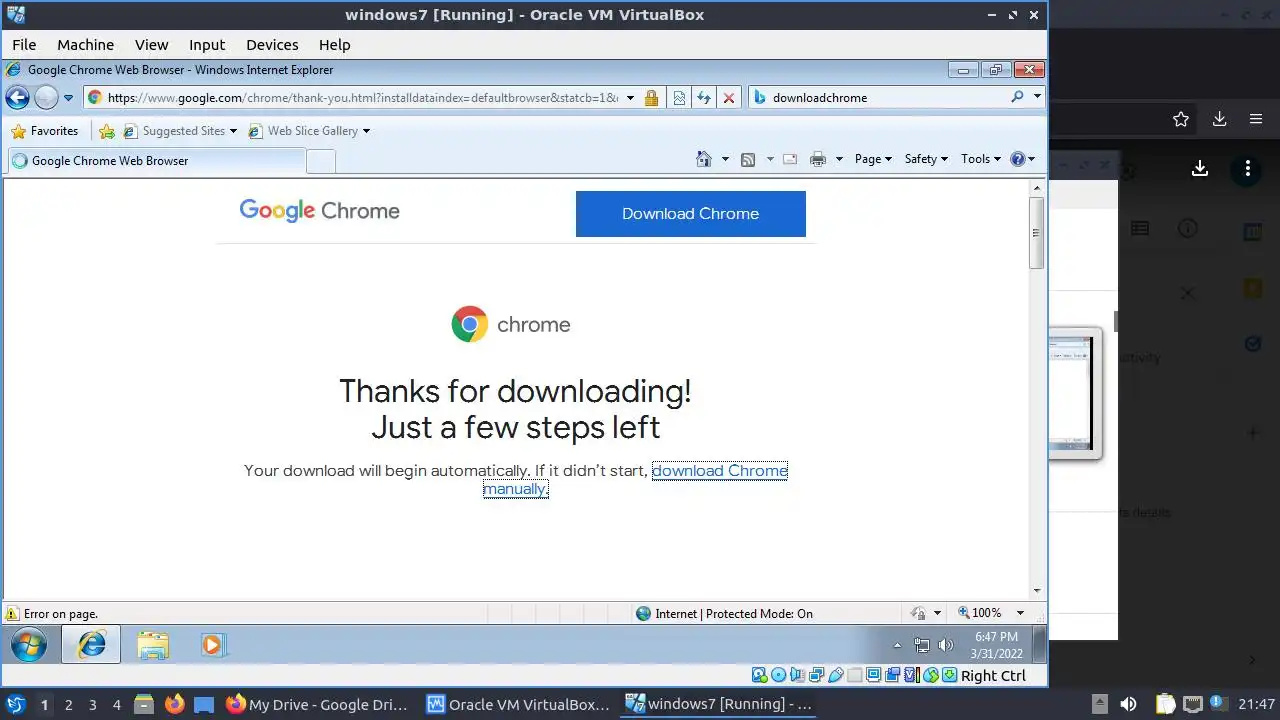The width and height of the screenshot is (1280, 720).
Task: Click the VirtualBox USB devices icon
Action: click(836, 675)
